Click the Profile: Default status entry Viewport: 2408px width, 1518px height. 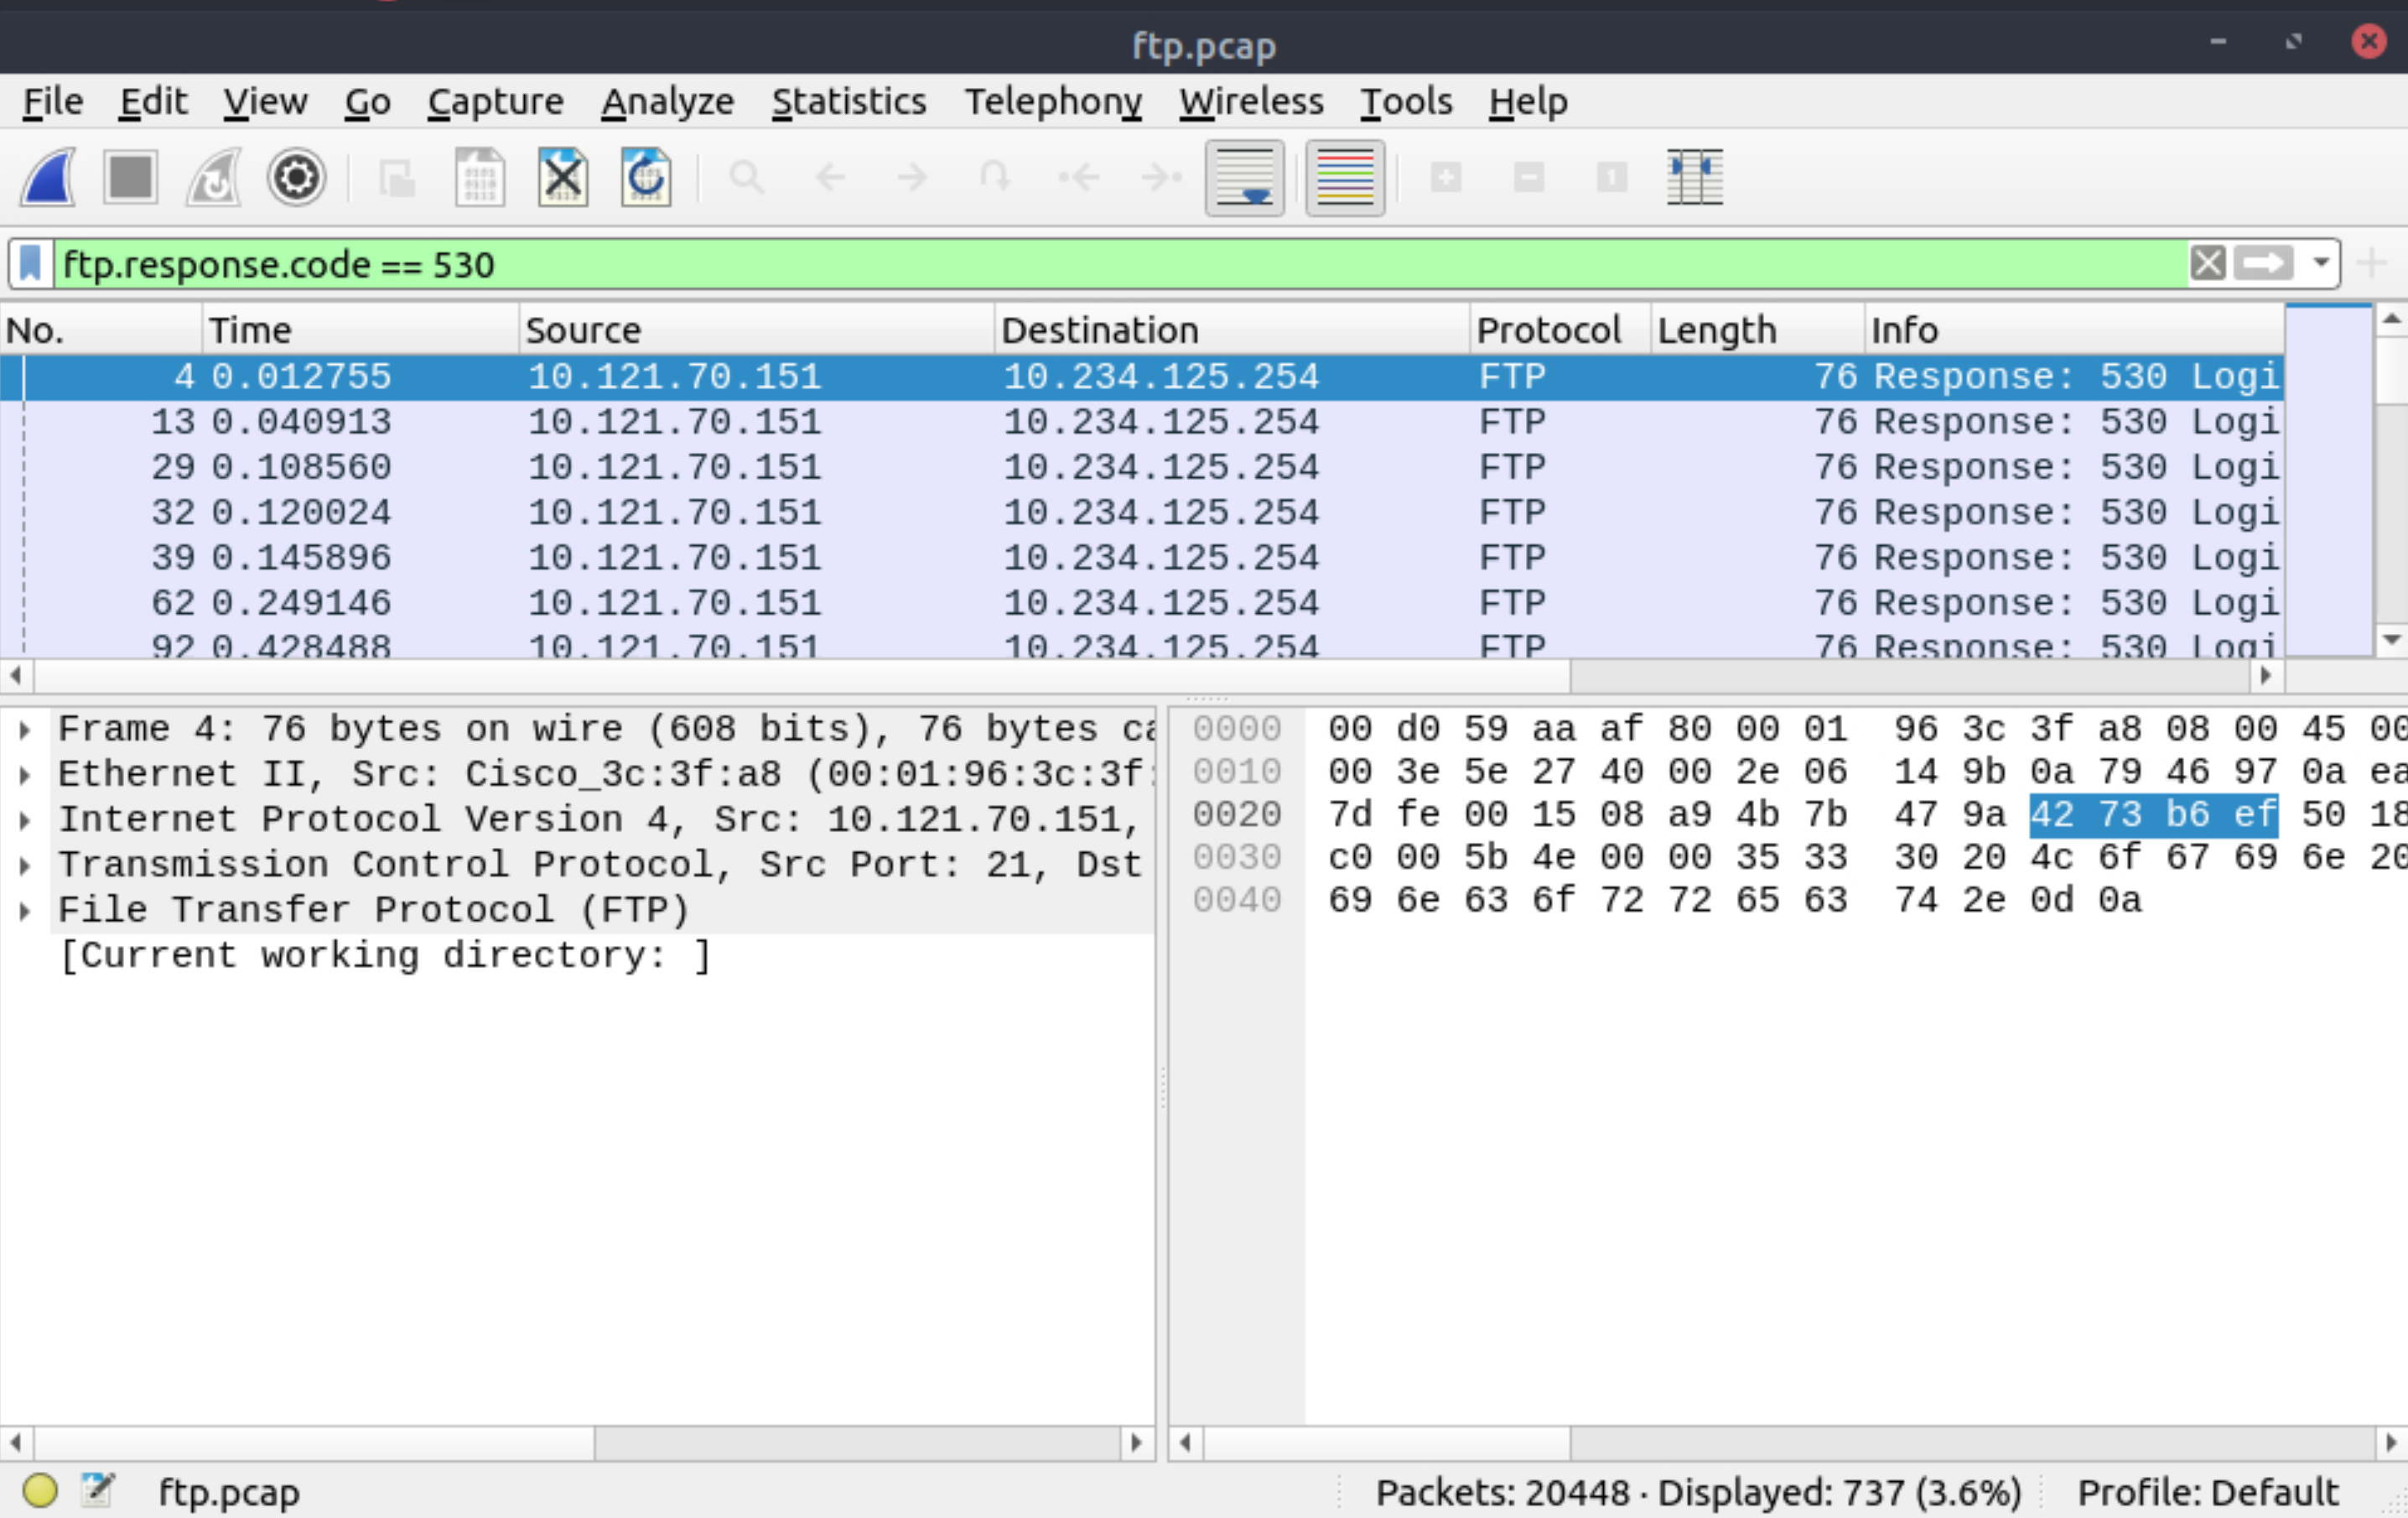pos(2208,1492)
